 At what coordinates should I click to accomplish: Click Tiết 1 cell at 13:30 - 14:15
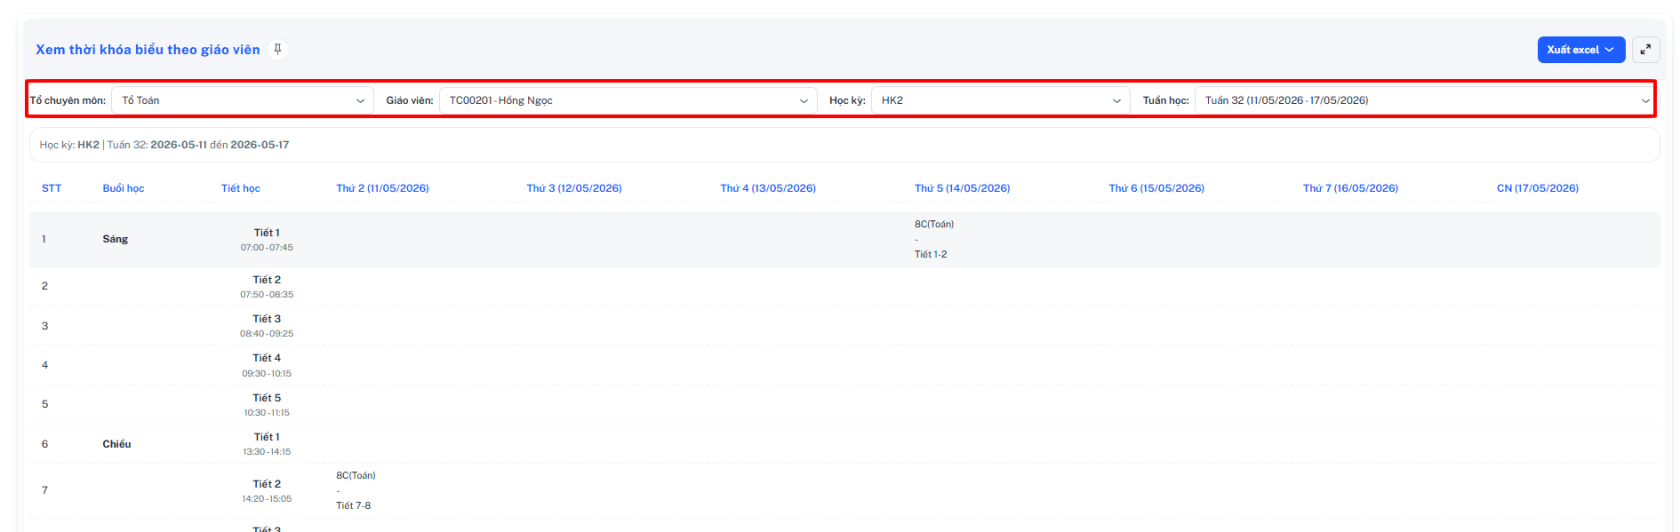coord(267,444)
